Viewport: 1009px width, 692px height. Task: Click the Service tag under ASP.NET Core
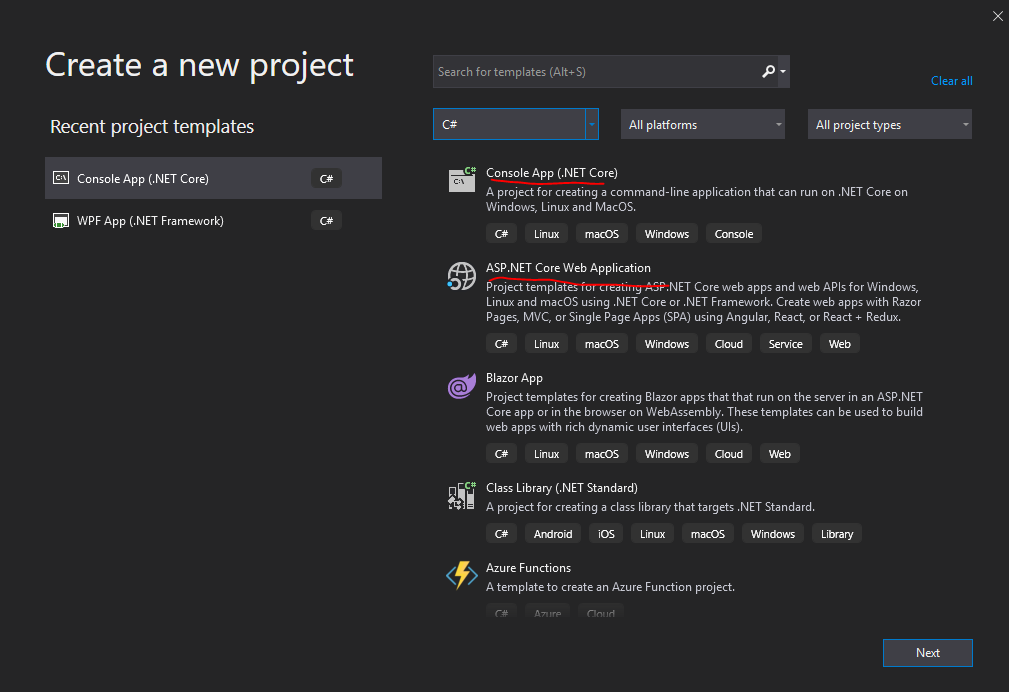[786, 344]
